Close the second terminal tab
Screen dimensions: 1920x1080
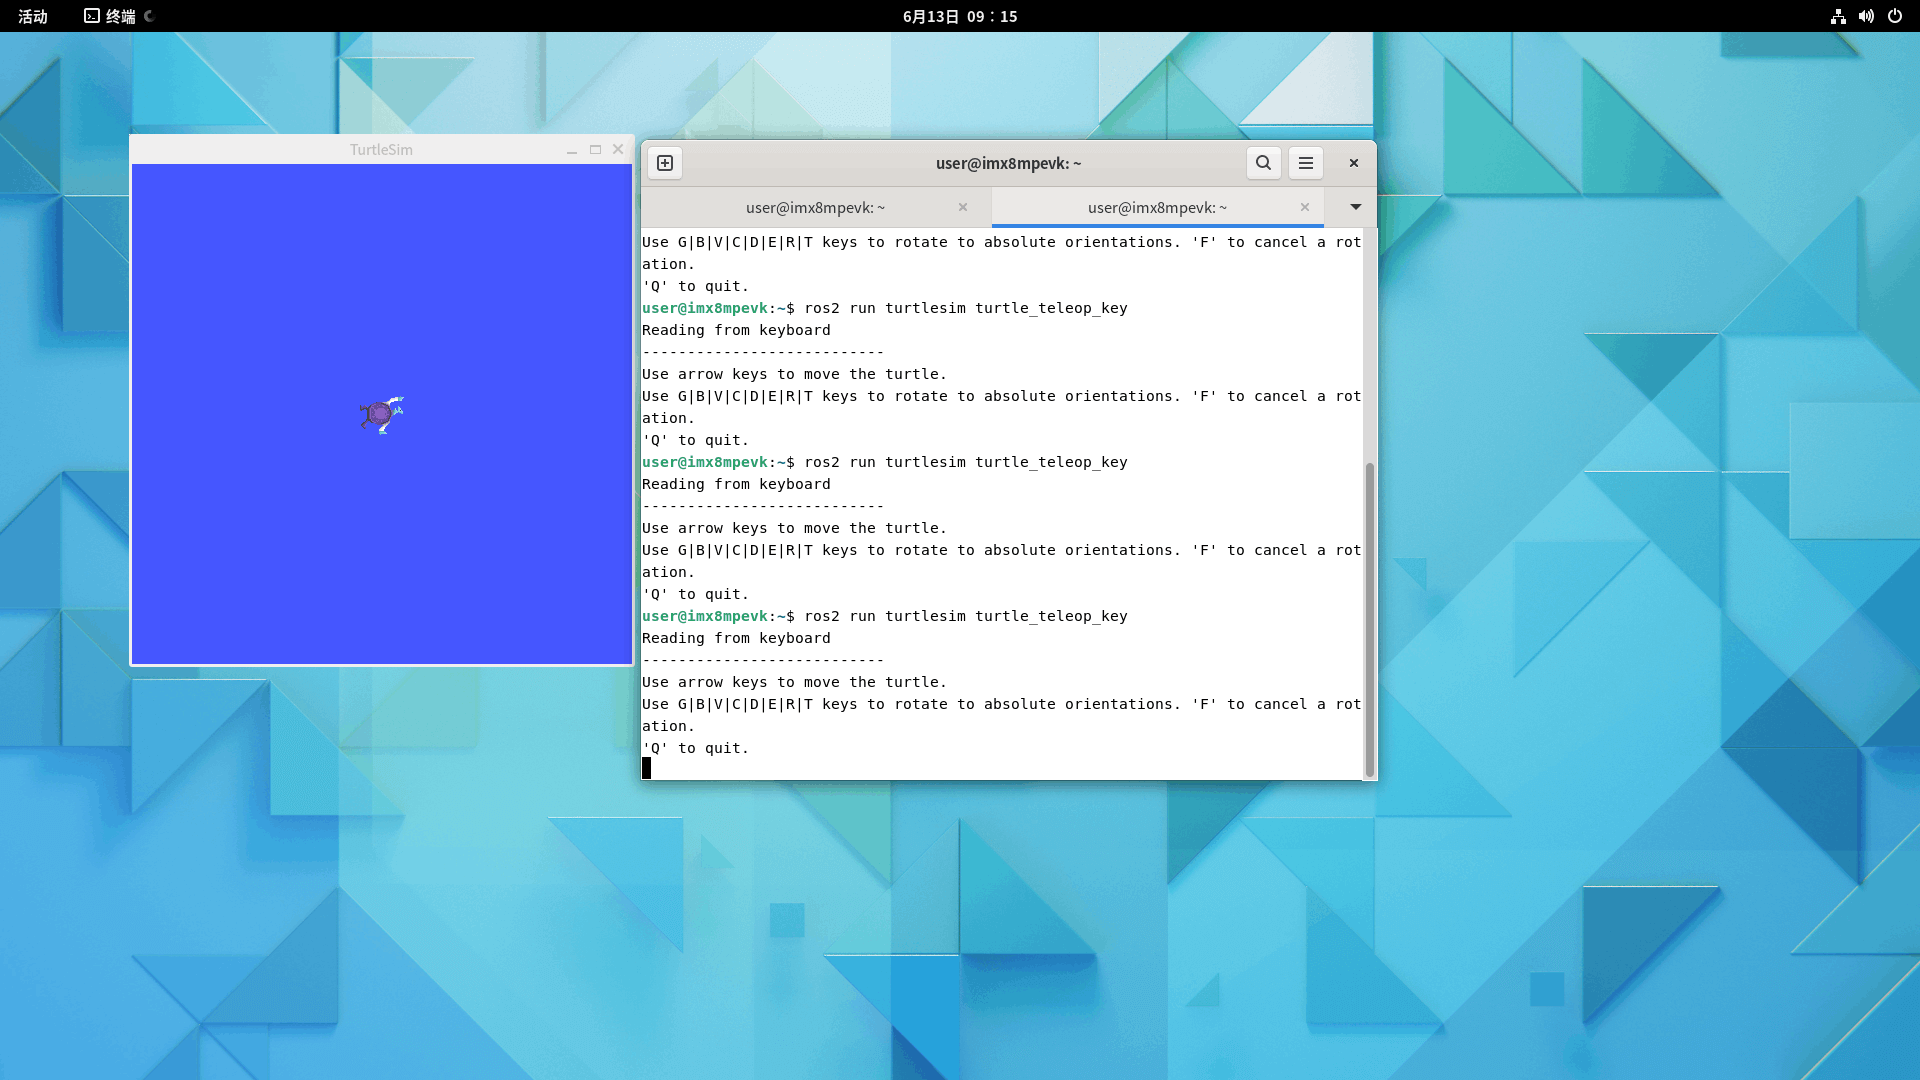[1305, 207]
